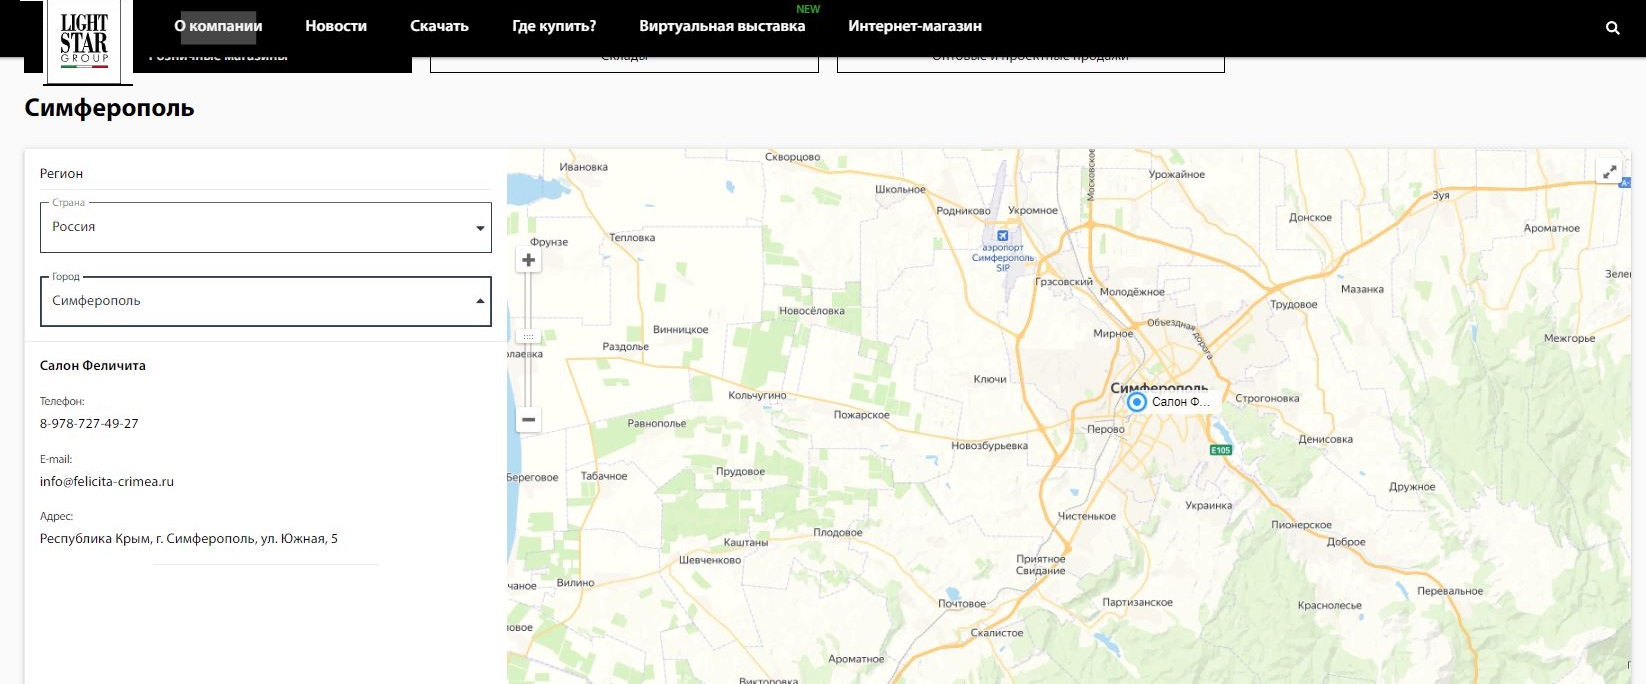Zoom in the map with plus button
This screenshot has height=684, width=1646.
pyautogui.click(x=529, y=260)
